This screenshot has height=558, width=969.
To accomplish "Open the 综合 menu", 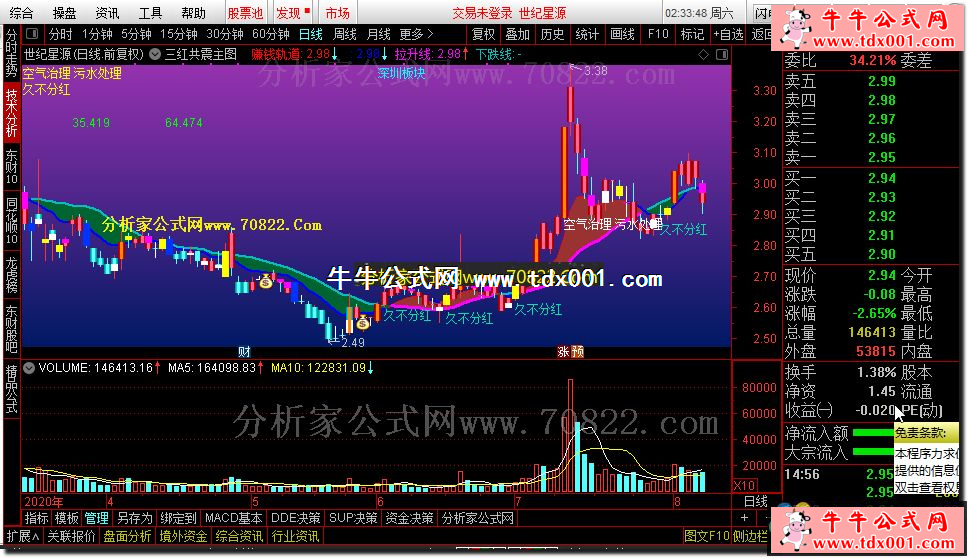I will (22, 13).
